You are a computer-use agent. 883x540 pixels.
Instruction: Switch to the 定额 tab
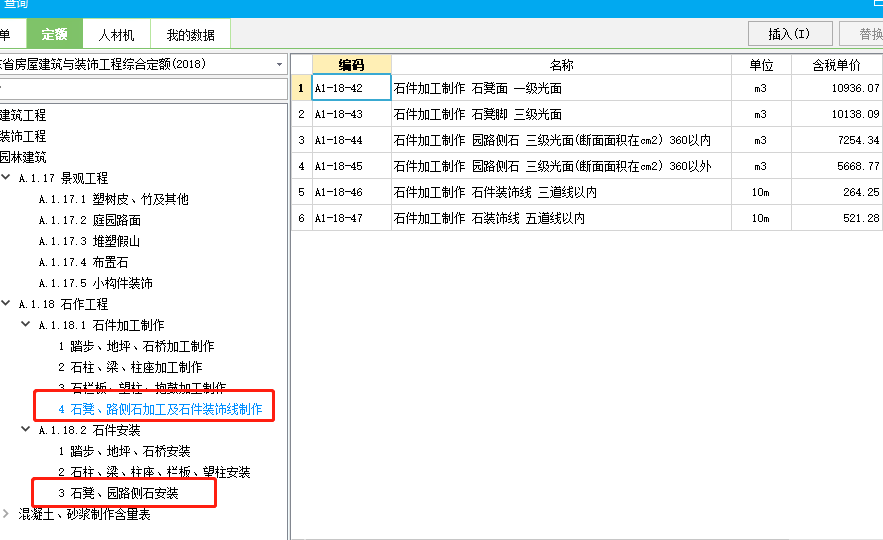click(55, 34)
